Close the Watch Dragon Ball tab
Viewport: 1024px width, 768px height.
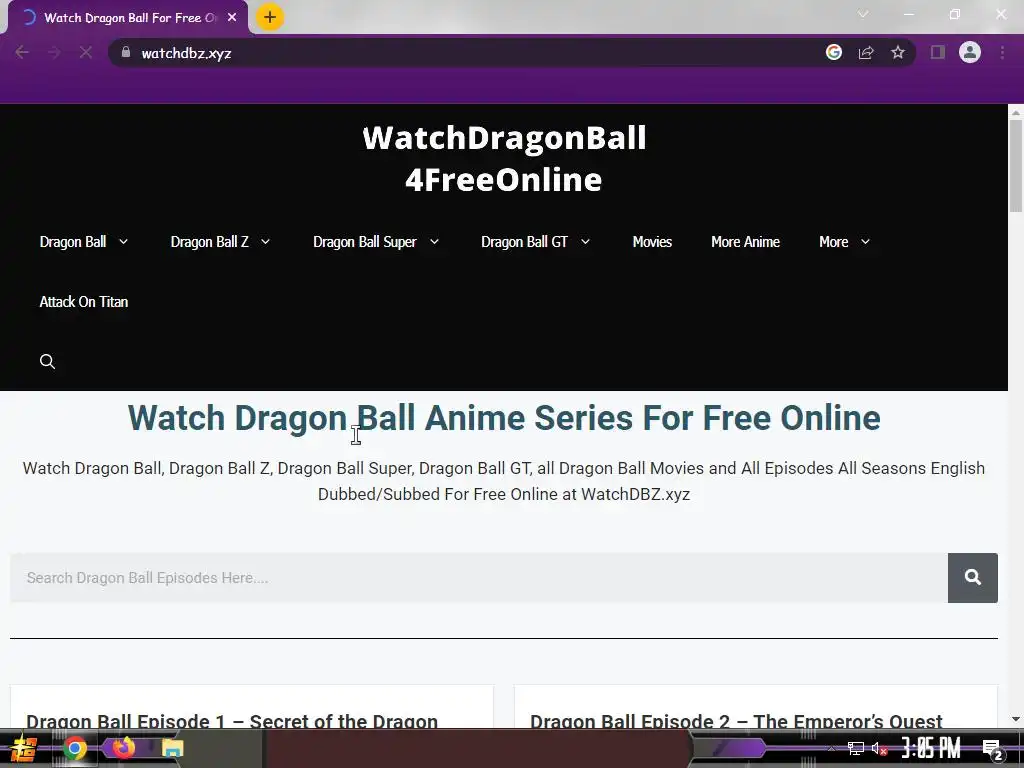(232, 18)
